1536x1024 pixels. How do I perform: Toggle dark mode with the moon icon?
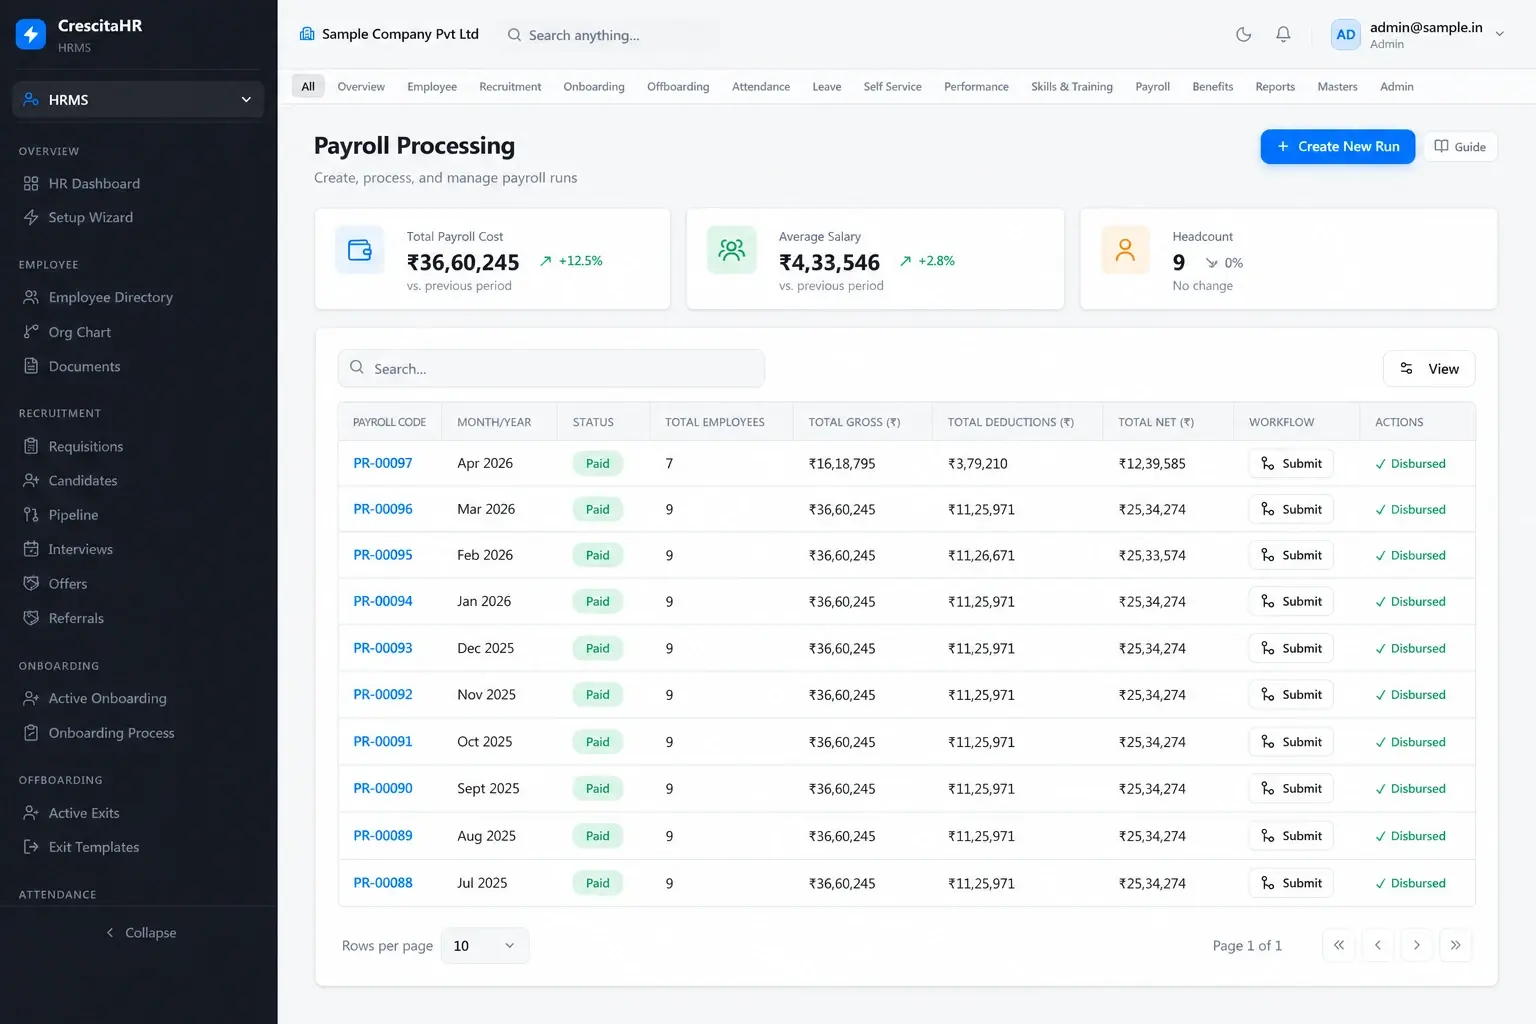pyautogui.click(x=1243, y=34)
